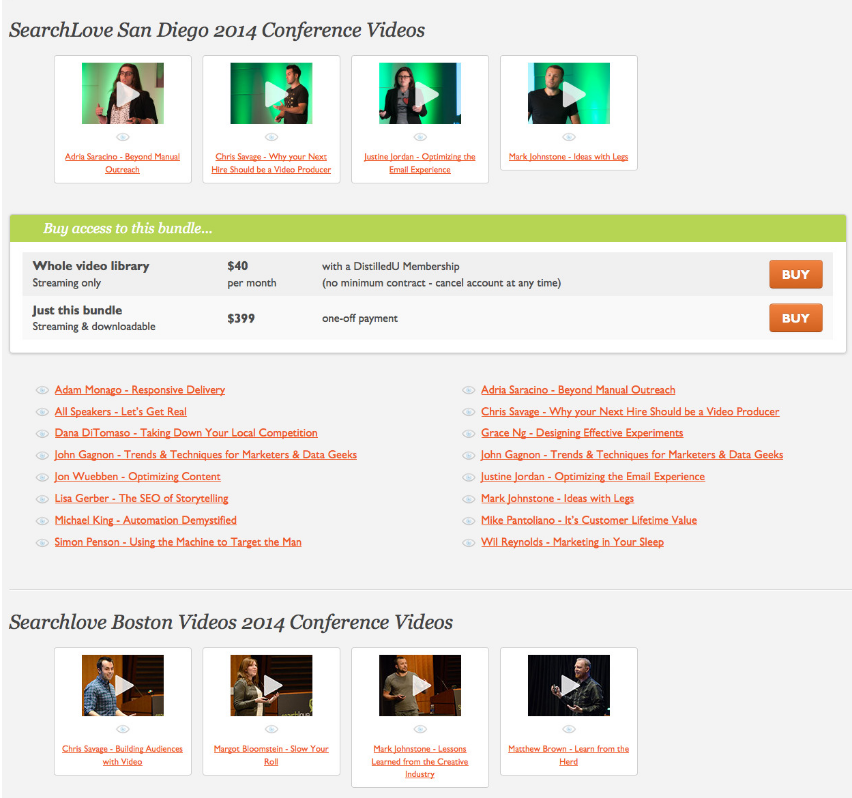Open Jon Wuebben Optimizing Content link
852x798 pixels.
137,476
